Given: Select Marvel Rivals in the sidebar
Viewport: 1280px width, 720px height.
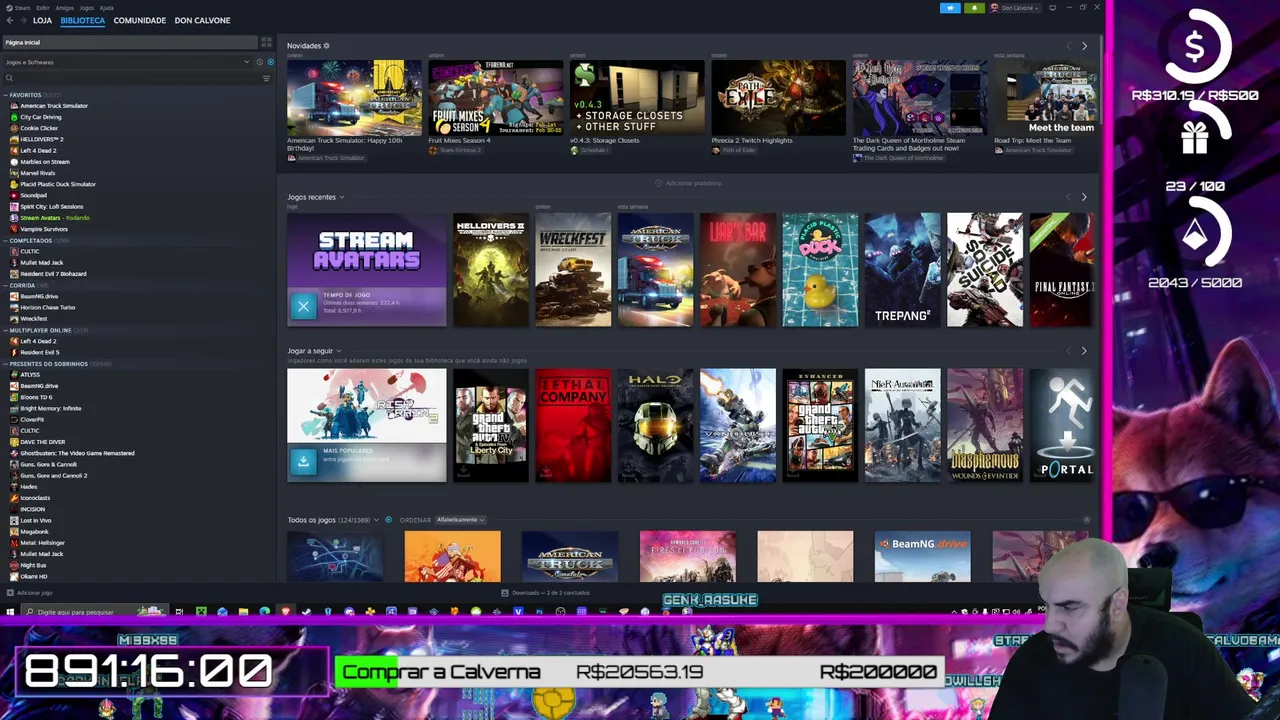Looking at the screenshot, I should [37, 173].
